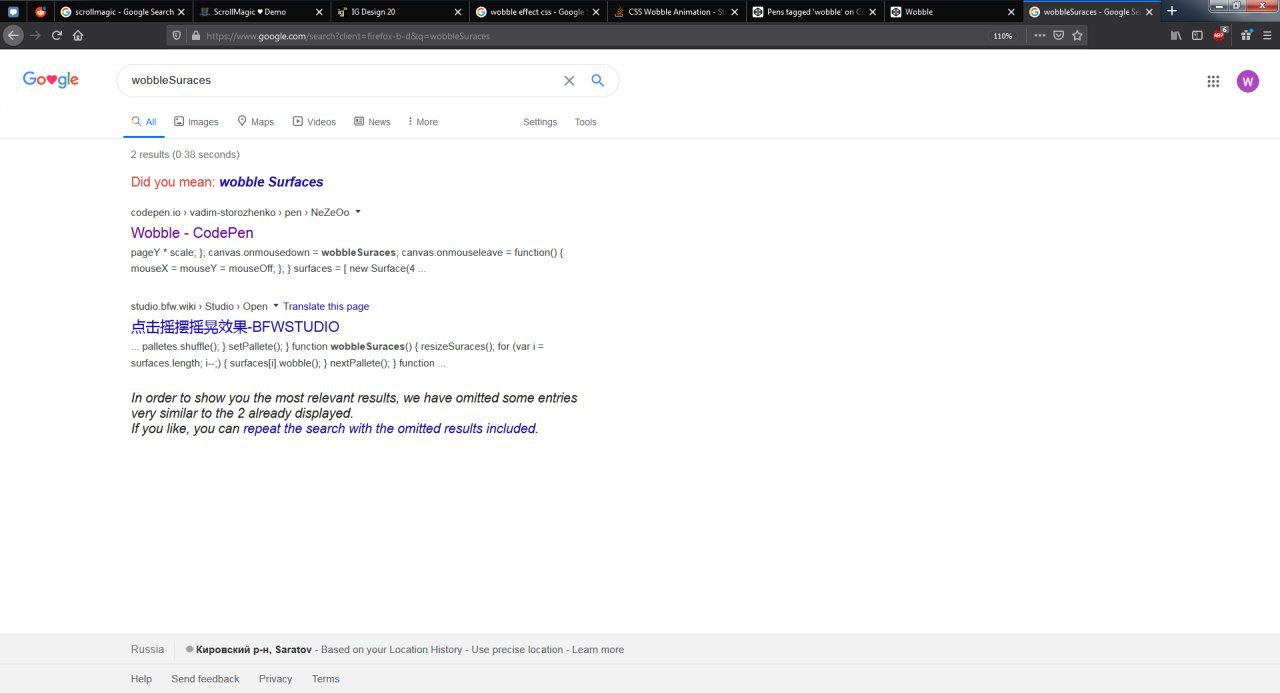The width and height of the screenshot is (1280, 693).
Task: Open search Tools
Action: point(585,122)
